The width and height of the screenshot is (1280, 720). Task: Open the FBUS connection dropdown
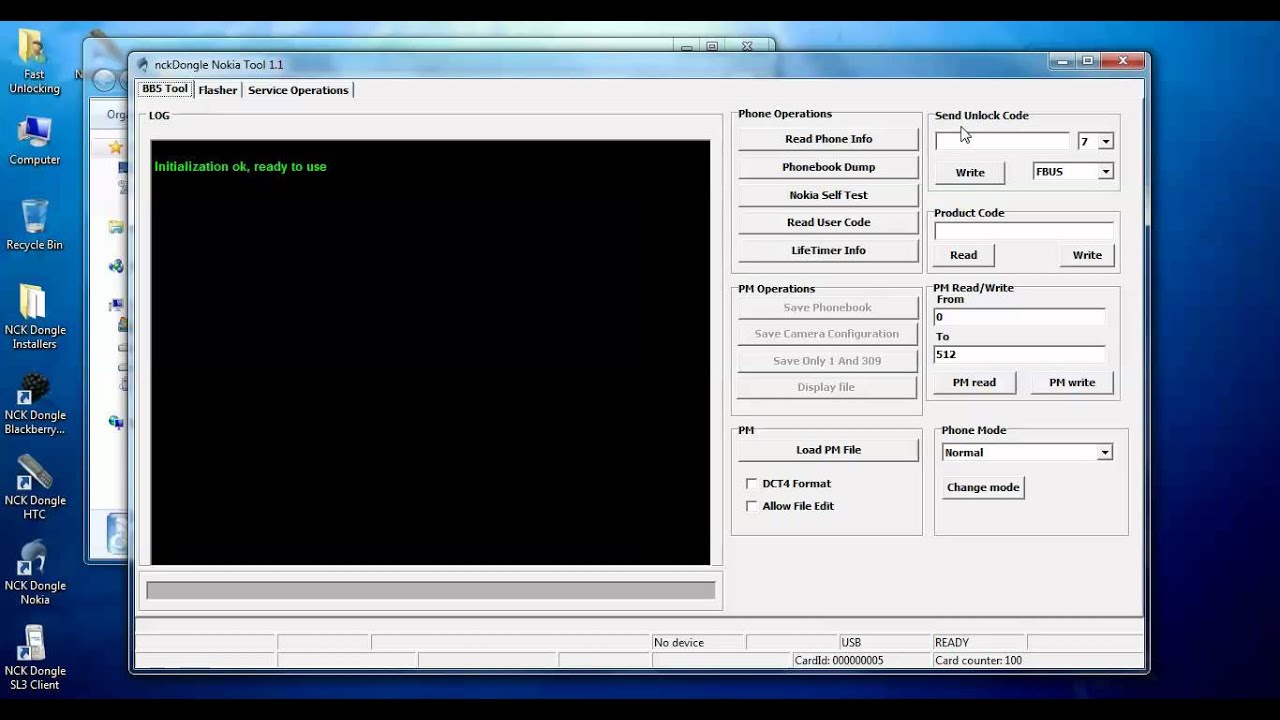[x=1106, y=172]
